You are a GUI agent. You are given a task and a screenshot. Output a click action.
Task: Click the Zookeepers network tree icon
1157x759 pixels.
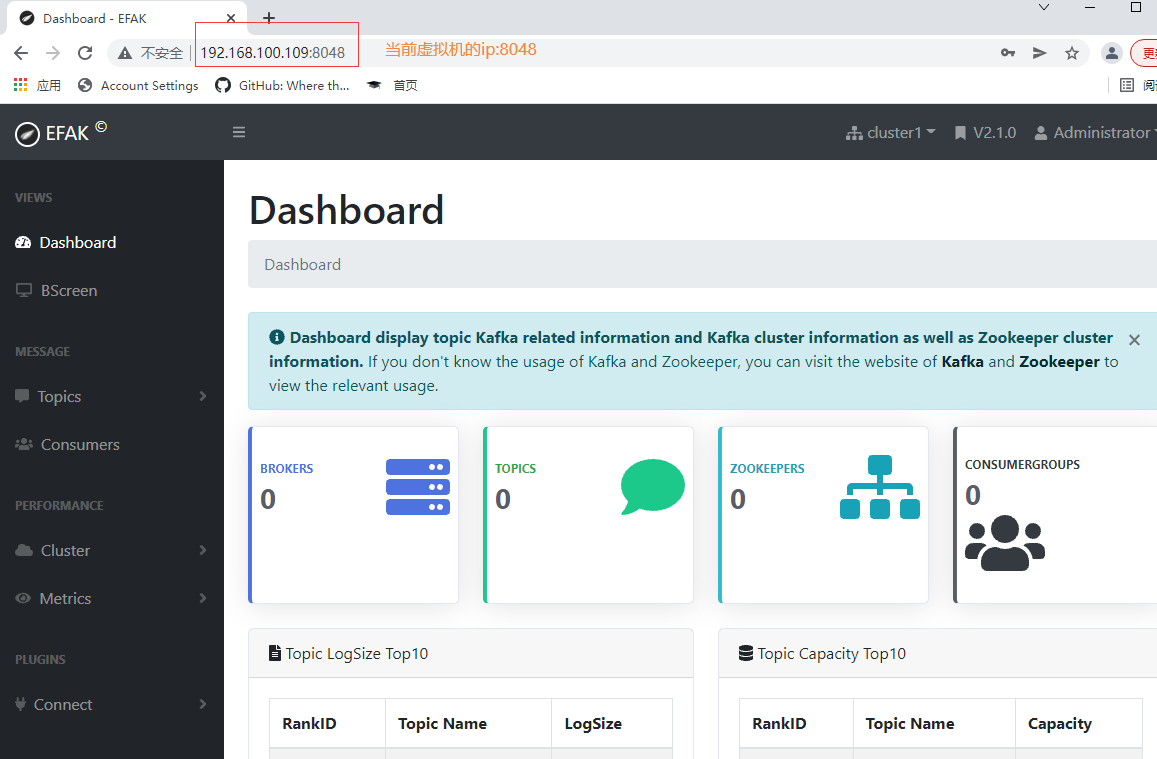point(880,487)
